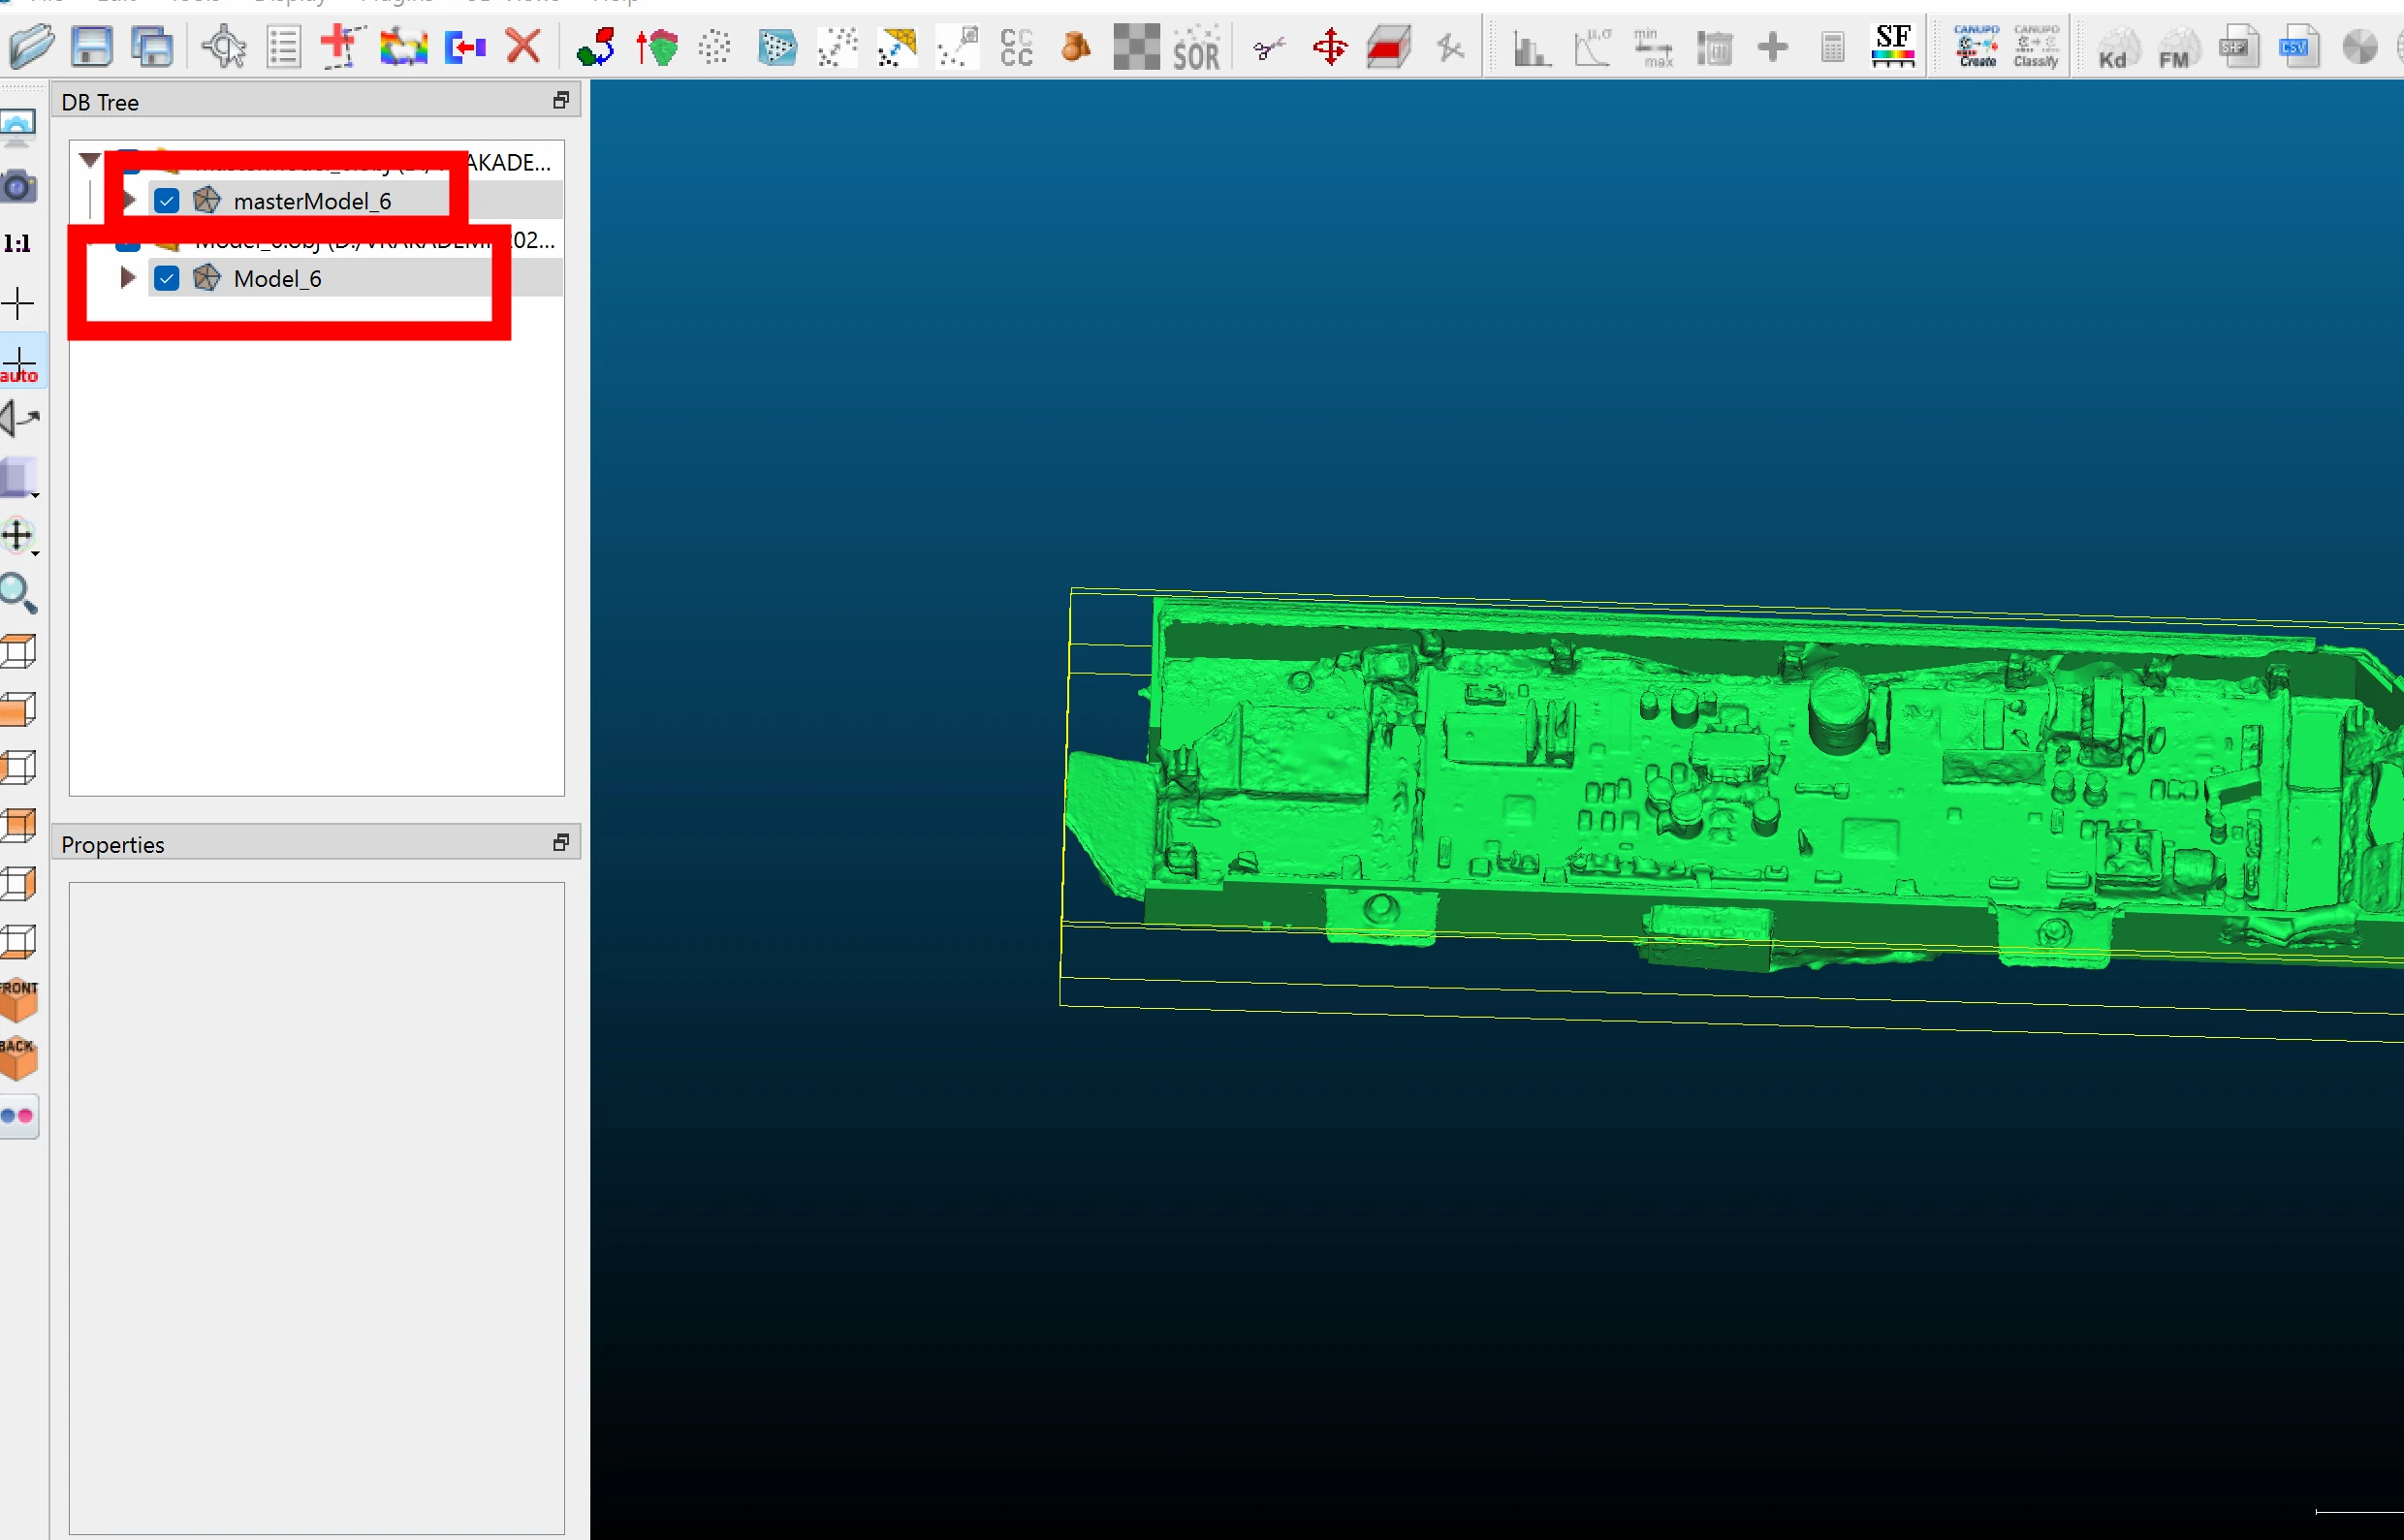This screenshot has width=2404, height=1540.
Task: Open the cross section red box tool
Action: click(1388, 46)
